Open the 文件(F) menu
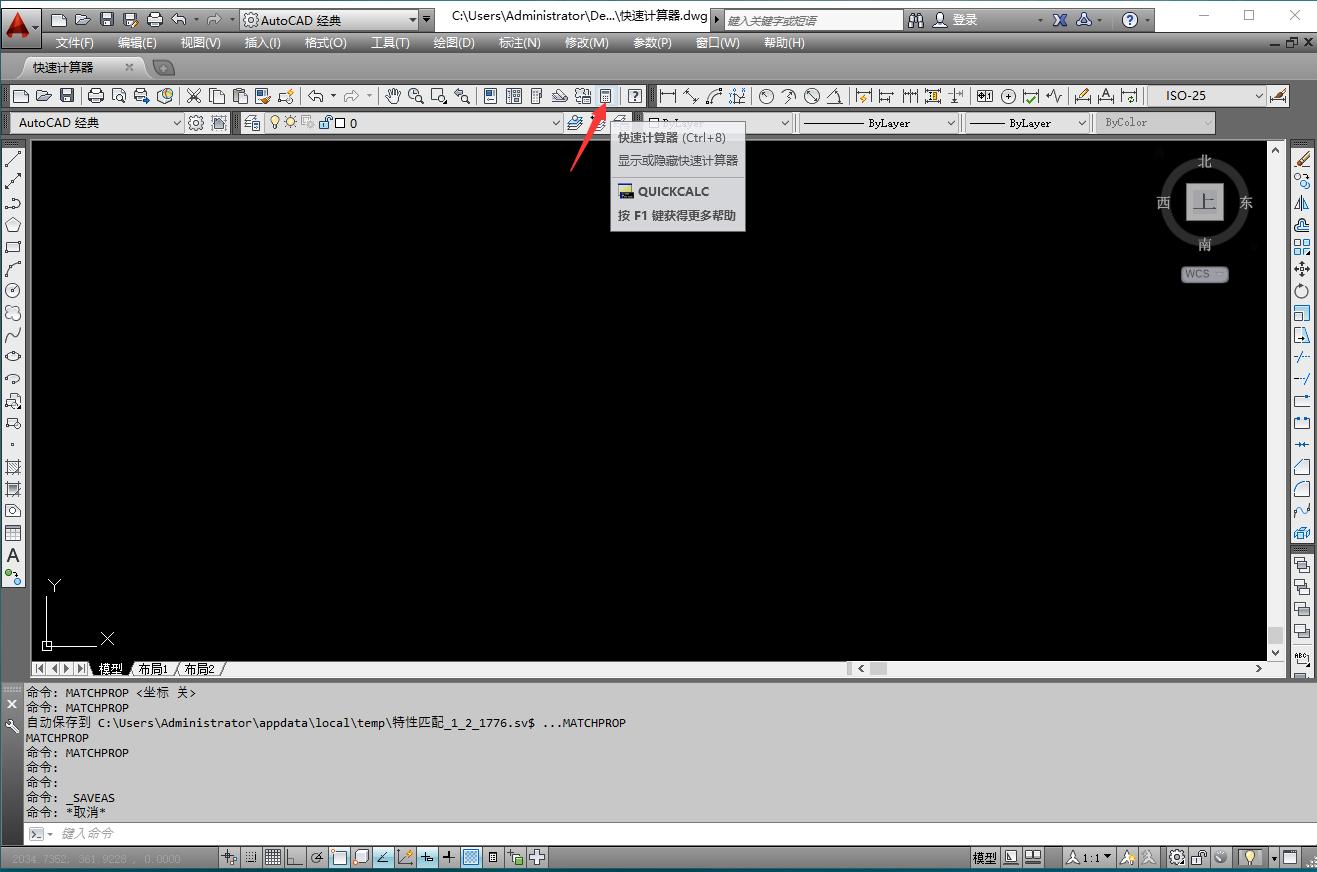1317x872 pixels. [74, 42]
